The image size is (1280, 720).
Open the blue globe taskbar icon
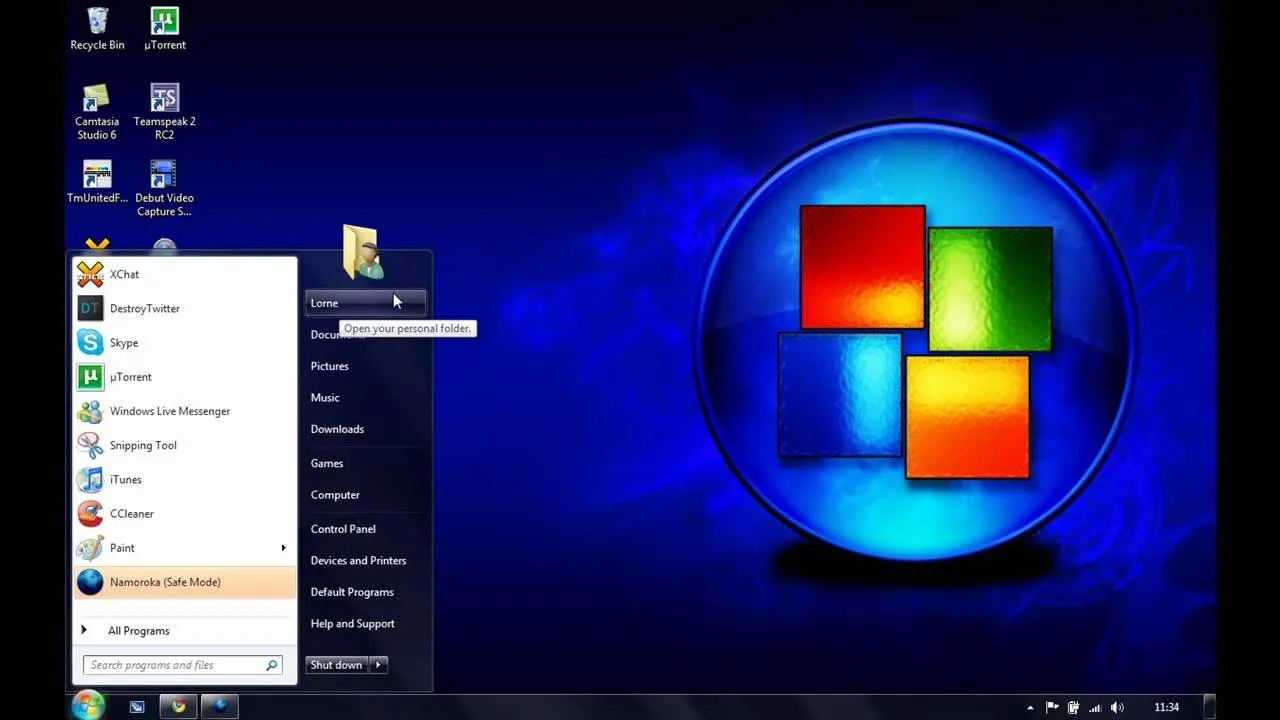(x=219, y=707)
